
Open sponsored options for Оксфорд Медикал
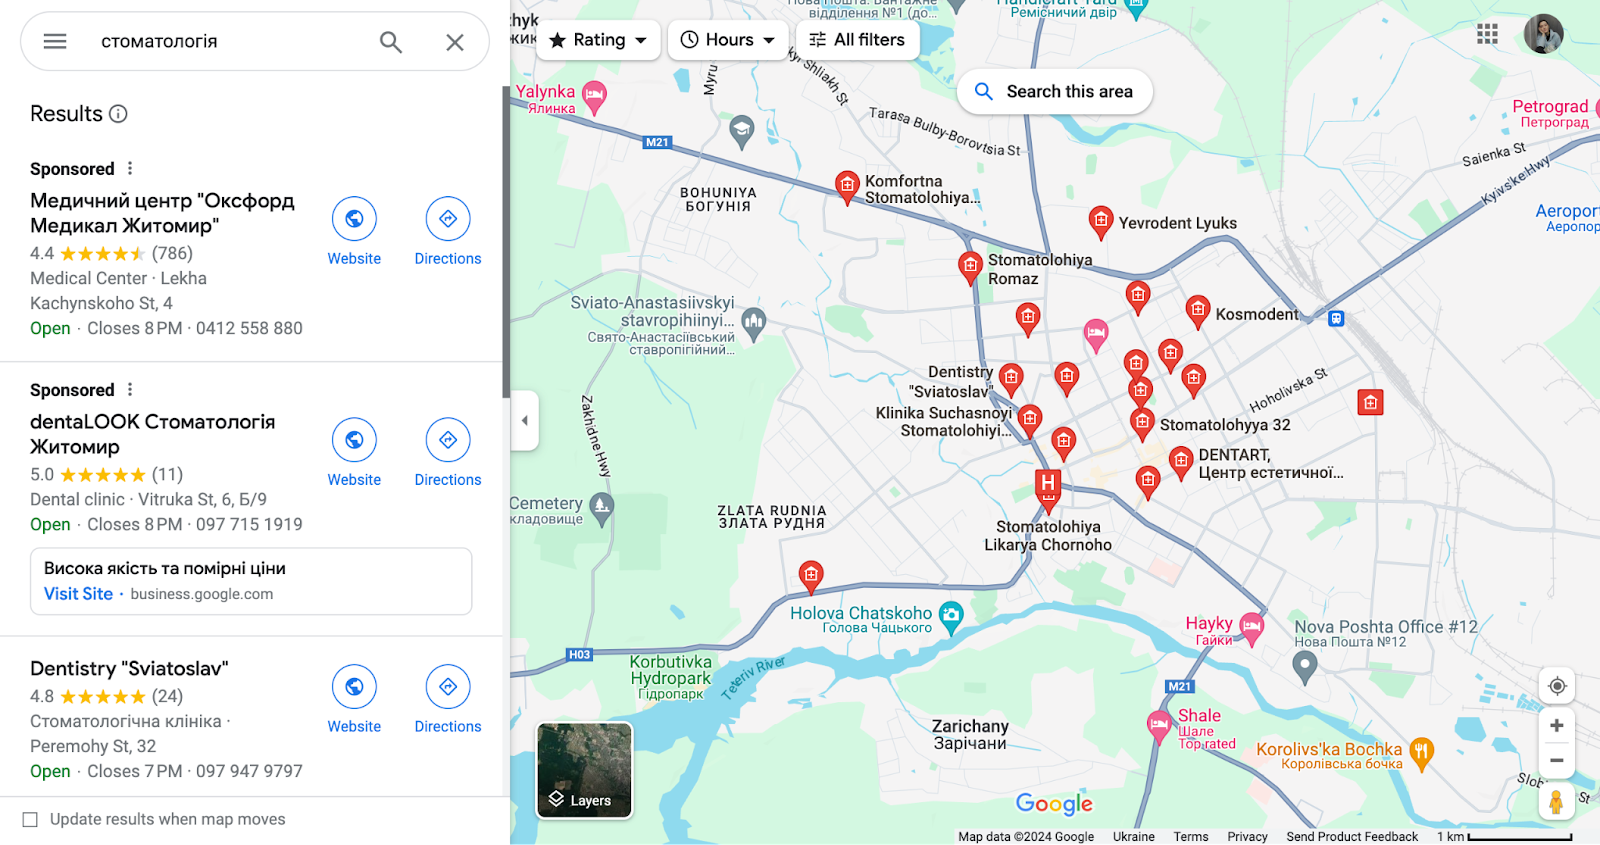(130, 168)
